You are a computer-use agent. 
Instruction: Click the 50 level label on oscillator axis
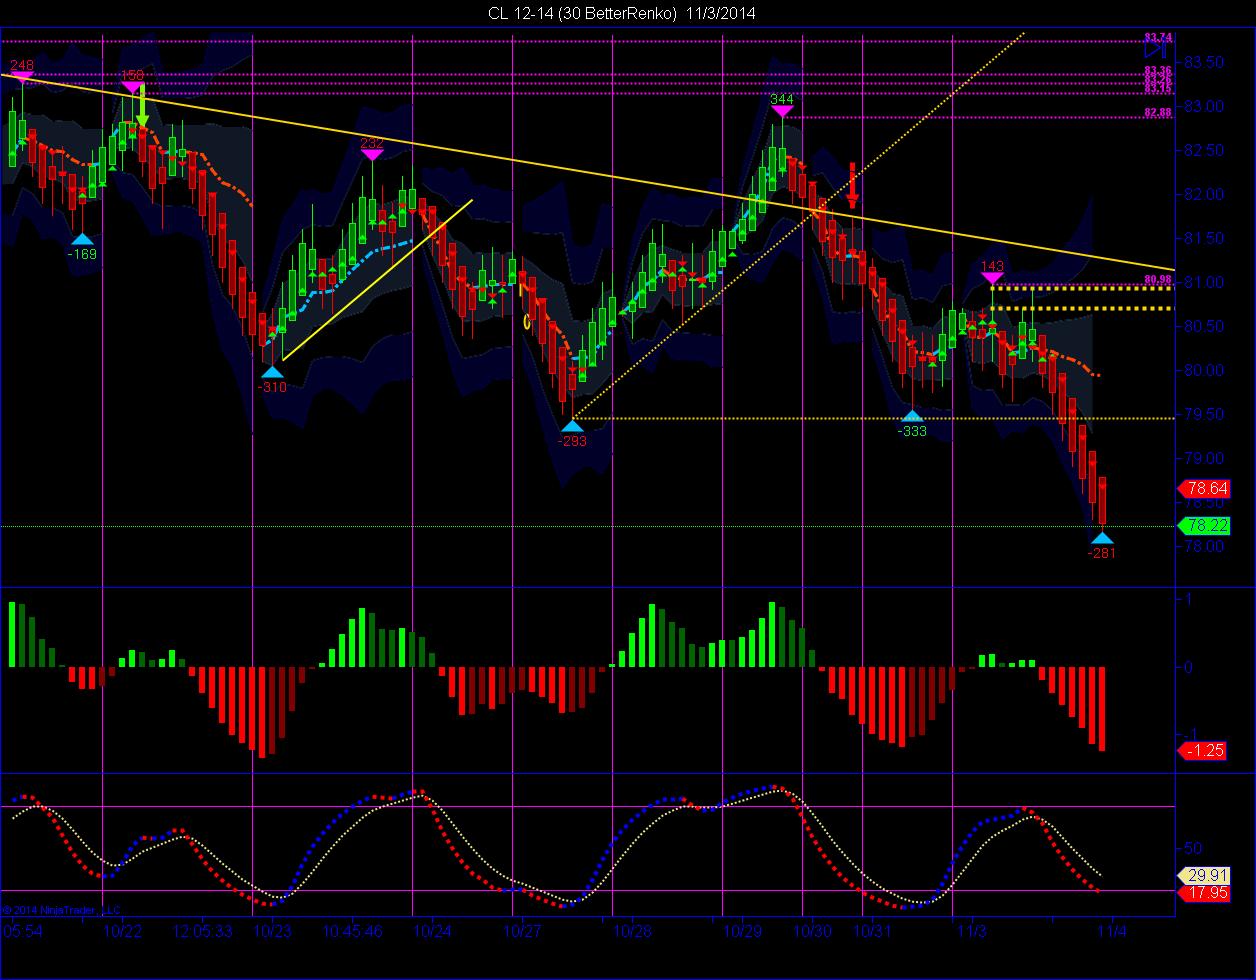tap(1192, 848)
